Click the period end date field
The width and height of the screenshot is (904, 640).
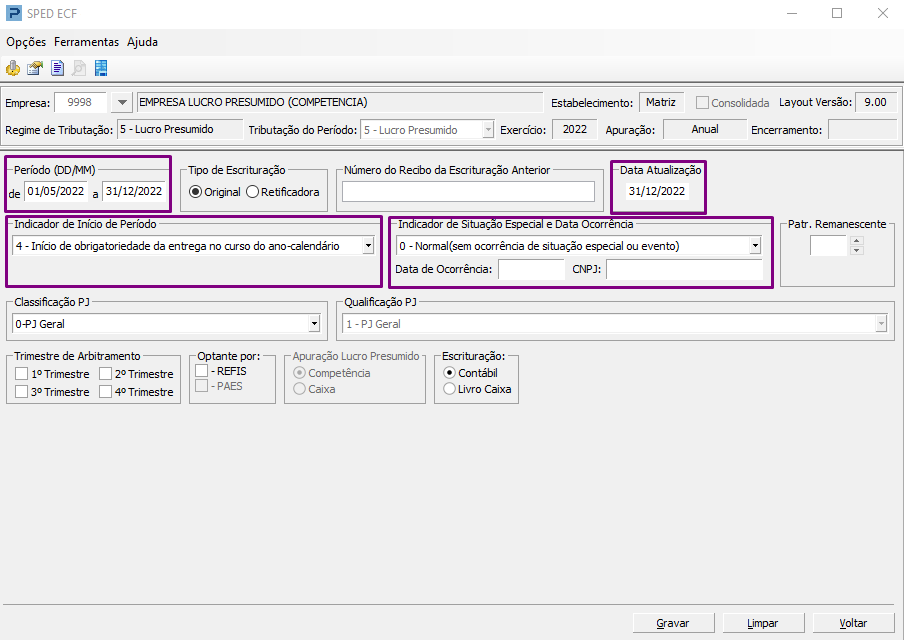pos(134,191)
